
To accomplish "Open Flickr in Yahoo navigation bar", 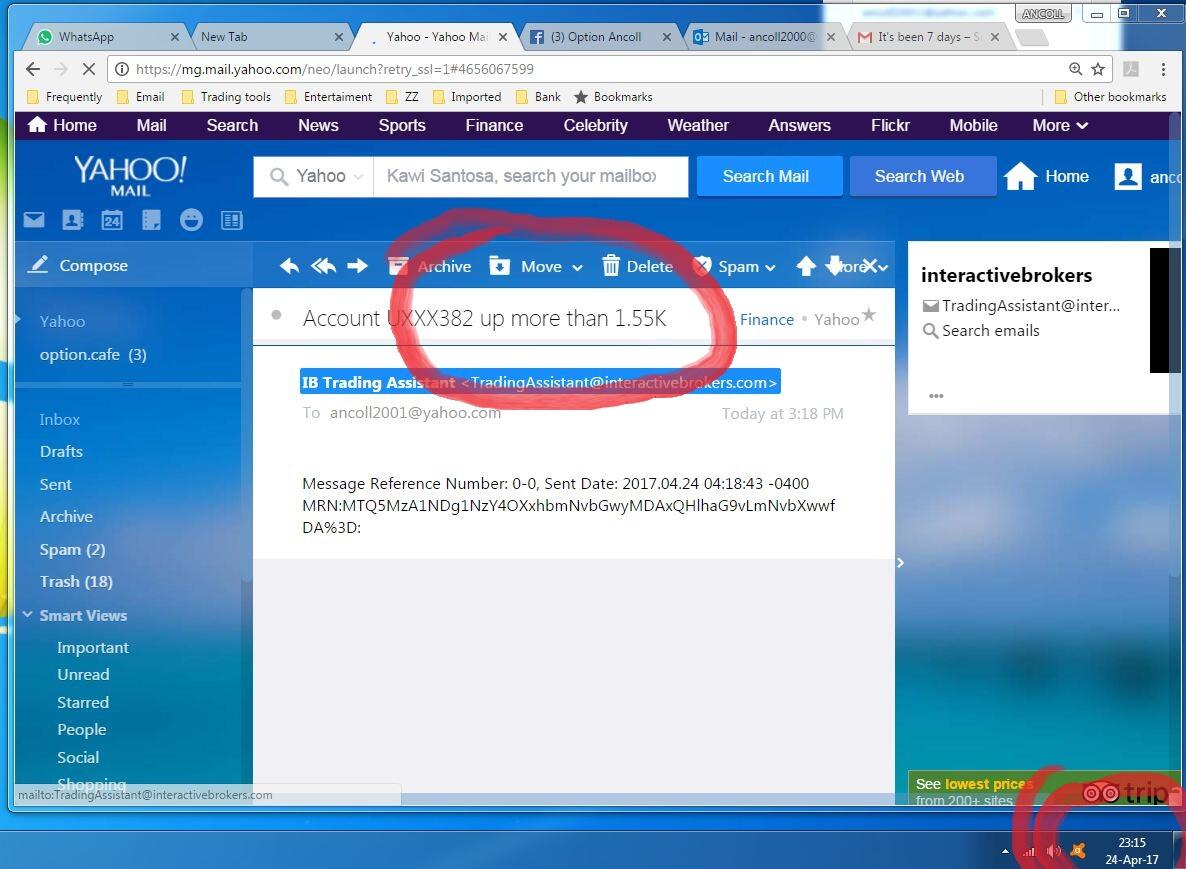I will click(x=890, y=126).
